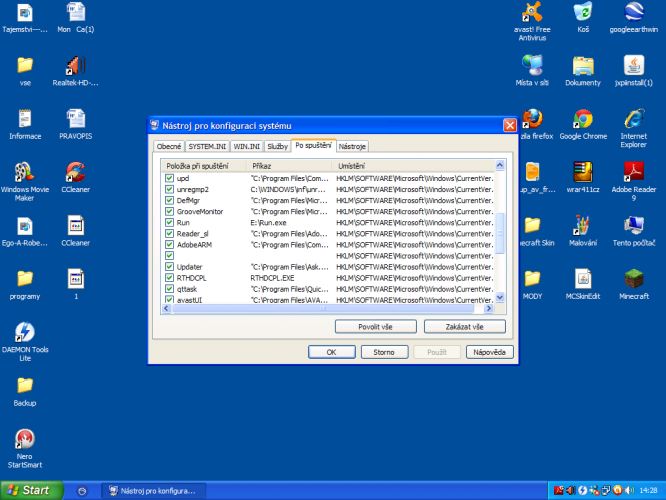Open the Malování paint shortcut
The height and width of the screenshot is (500, 666).
pyautogui.click(x=583, y=231)
